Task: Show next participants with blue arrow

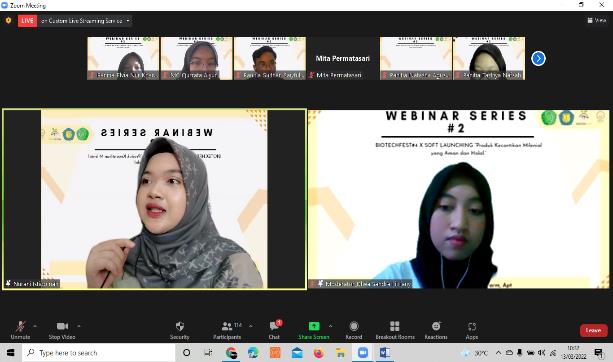Action: [x=538, y=59]
